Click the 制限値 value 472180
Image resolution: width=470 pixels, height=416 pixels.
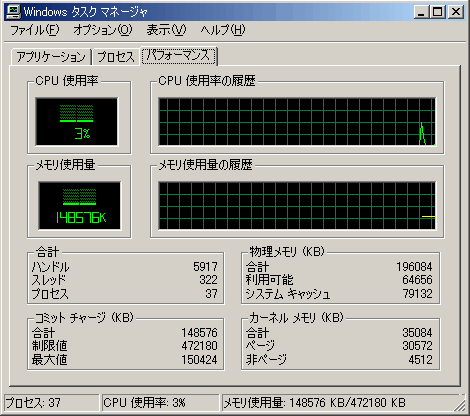coord(199,346)
